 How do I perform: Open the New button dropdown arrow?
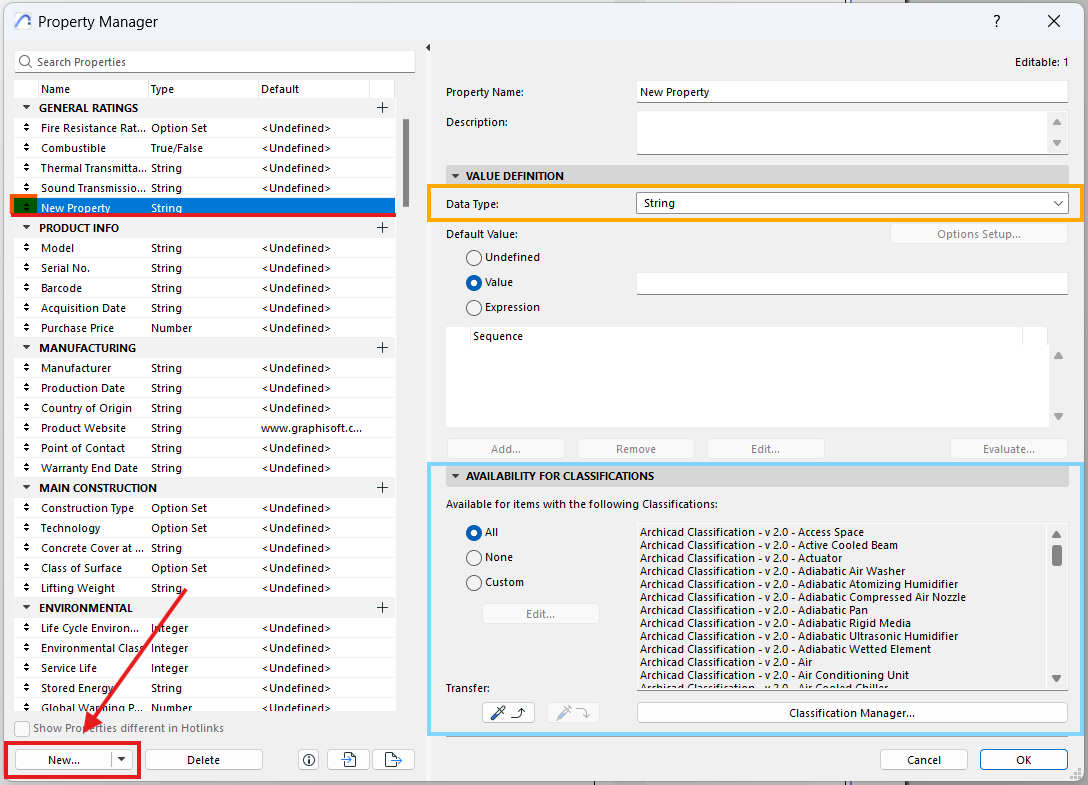point(122,760)
